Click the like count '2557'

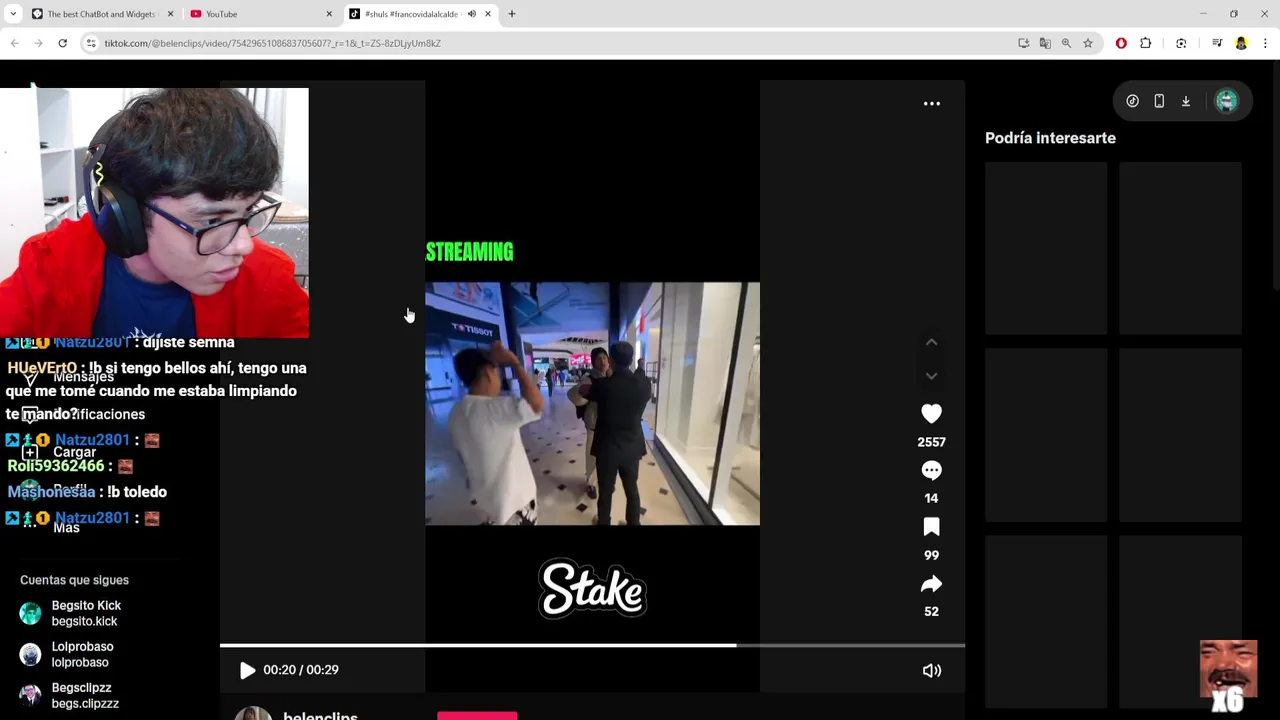tap(931, 442)
